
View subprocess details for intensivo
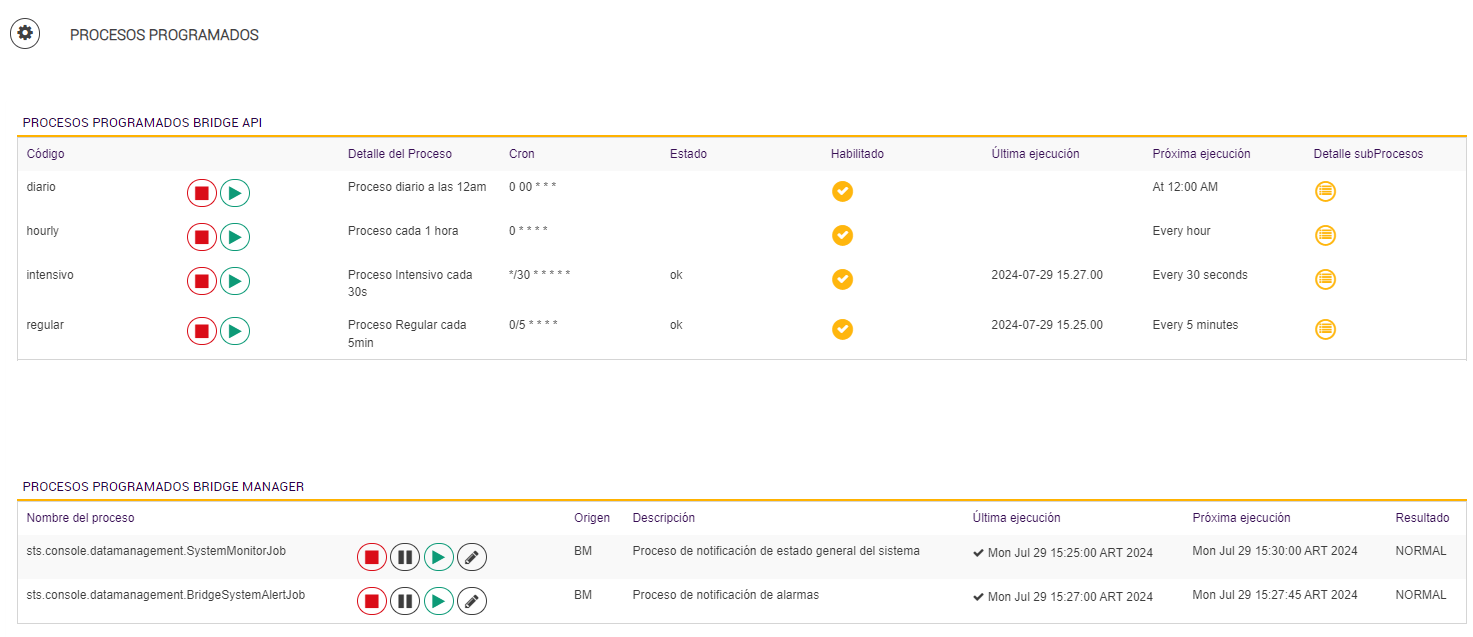point(1325,279)
